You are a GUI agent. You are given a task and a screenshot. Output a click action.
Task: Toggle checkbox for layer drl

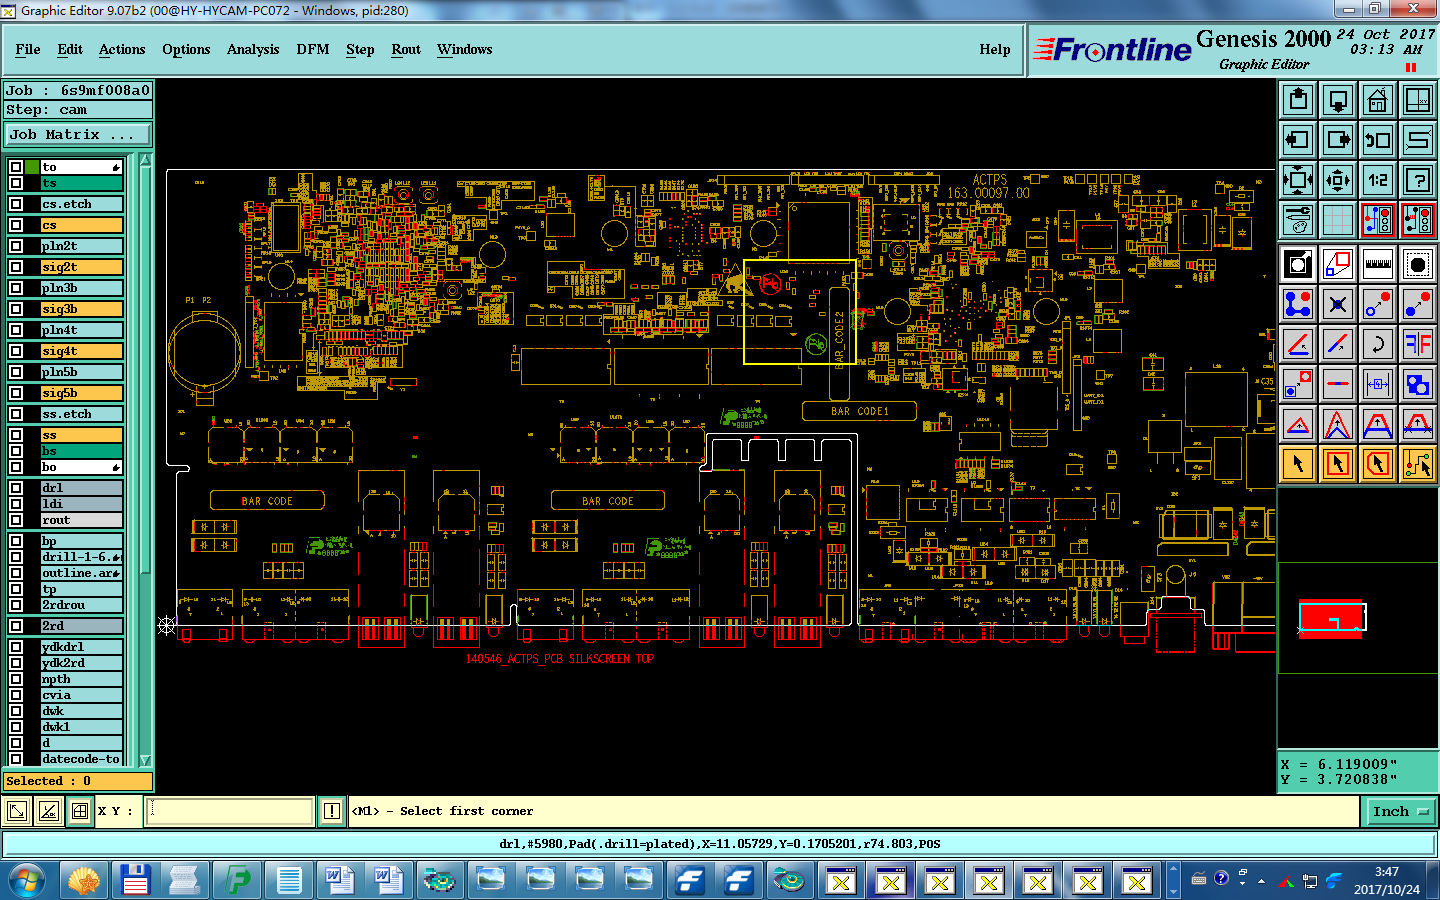(x=16, y=488)
